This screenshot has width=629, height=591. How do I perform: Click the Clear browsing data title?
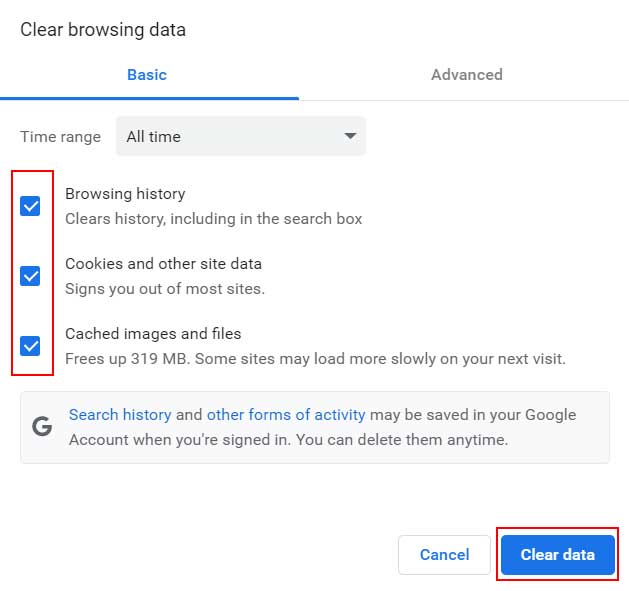pyautogui.click(x=103, y=30)
